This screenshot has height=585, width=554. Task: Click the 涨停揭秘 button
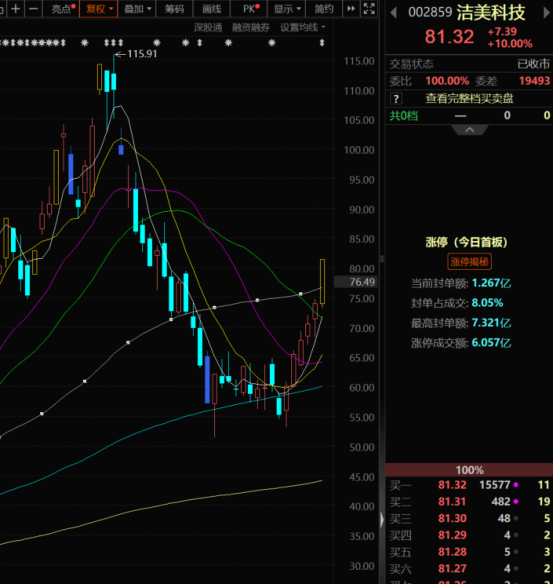coord(469,262)
